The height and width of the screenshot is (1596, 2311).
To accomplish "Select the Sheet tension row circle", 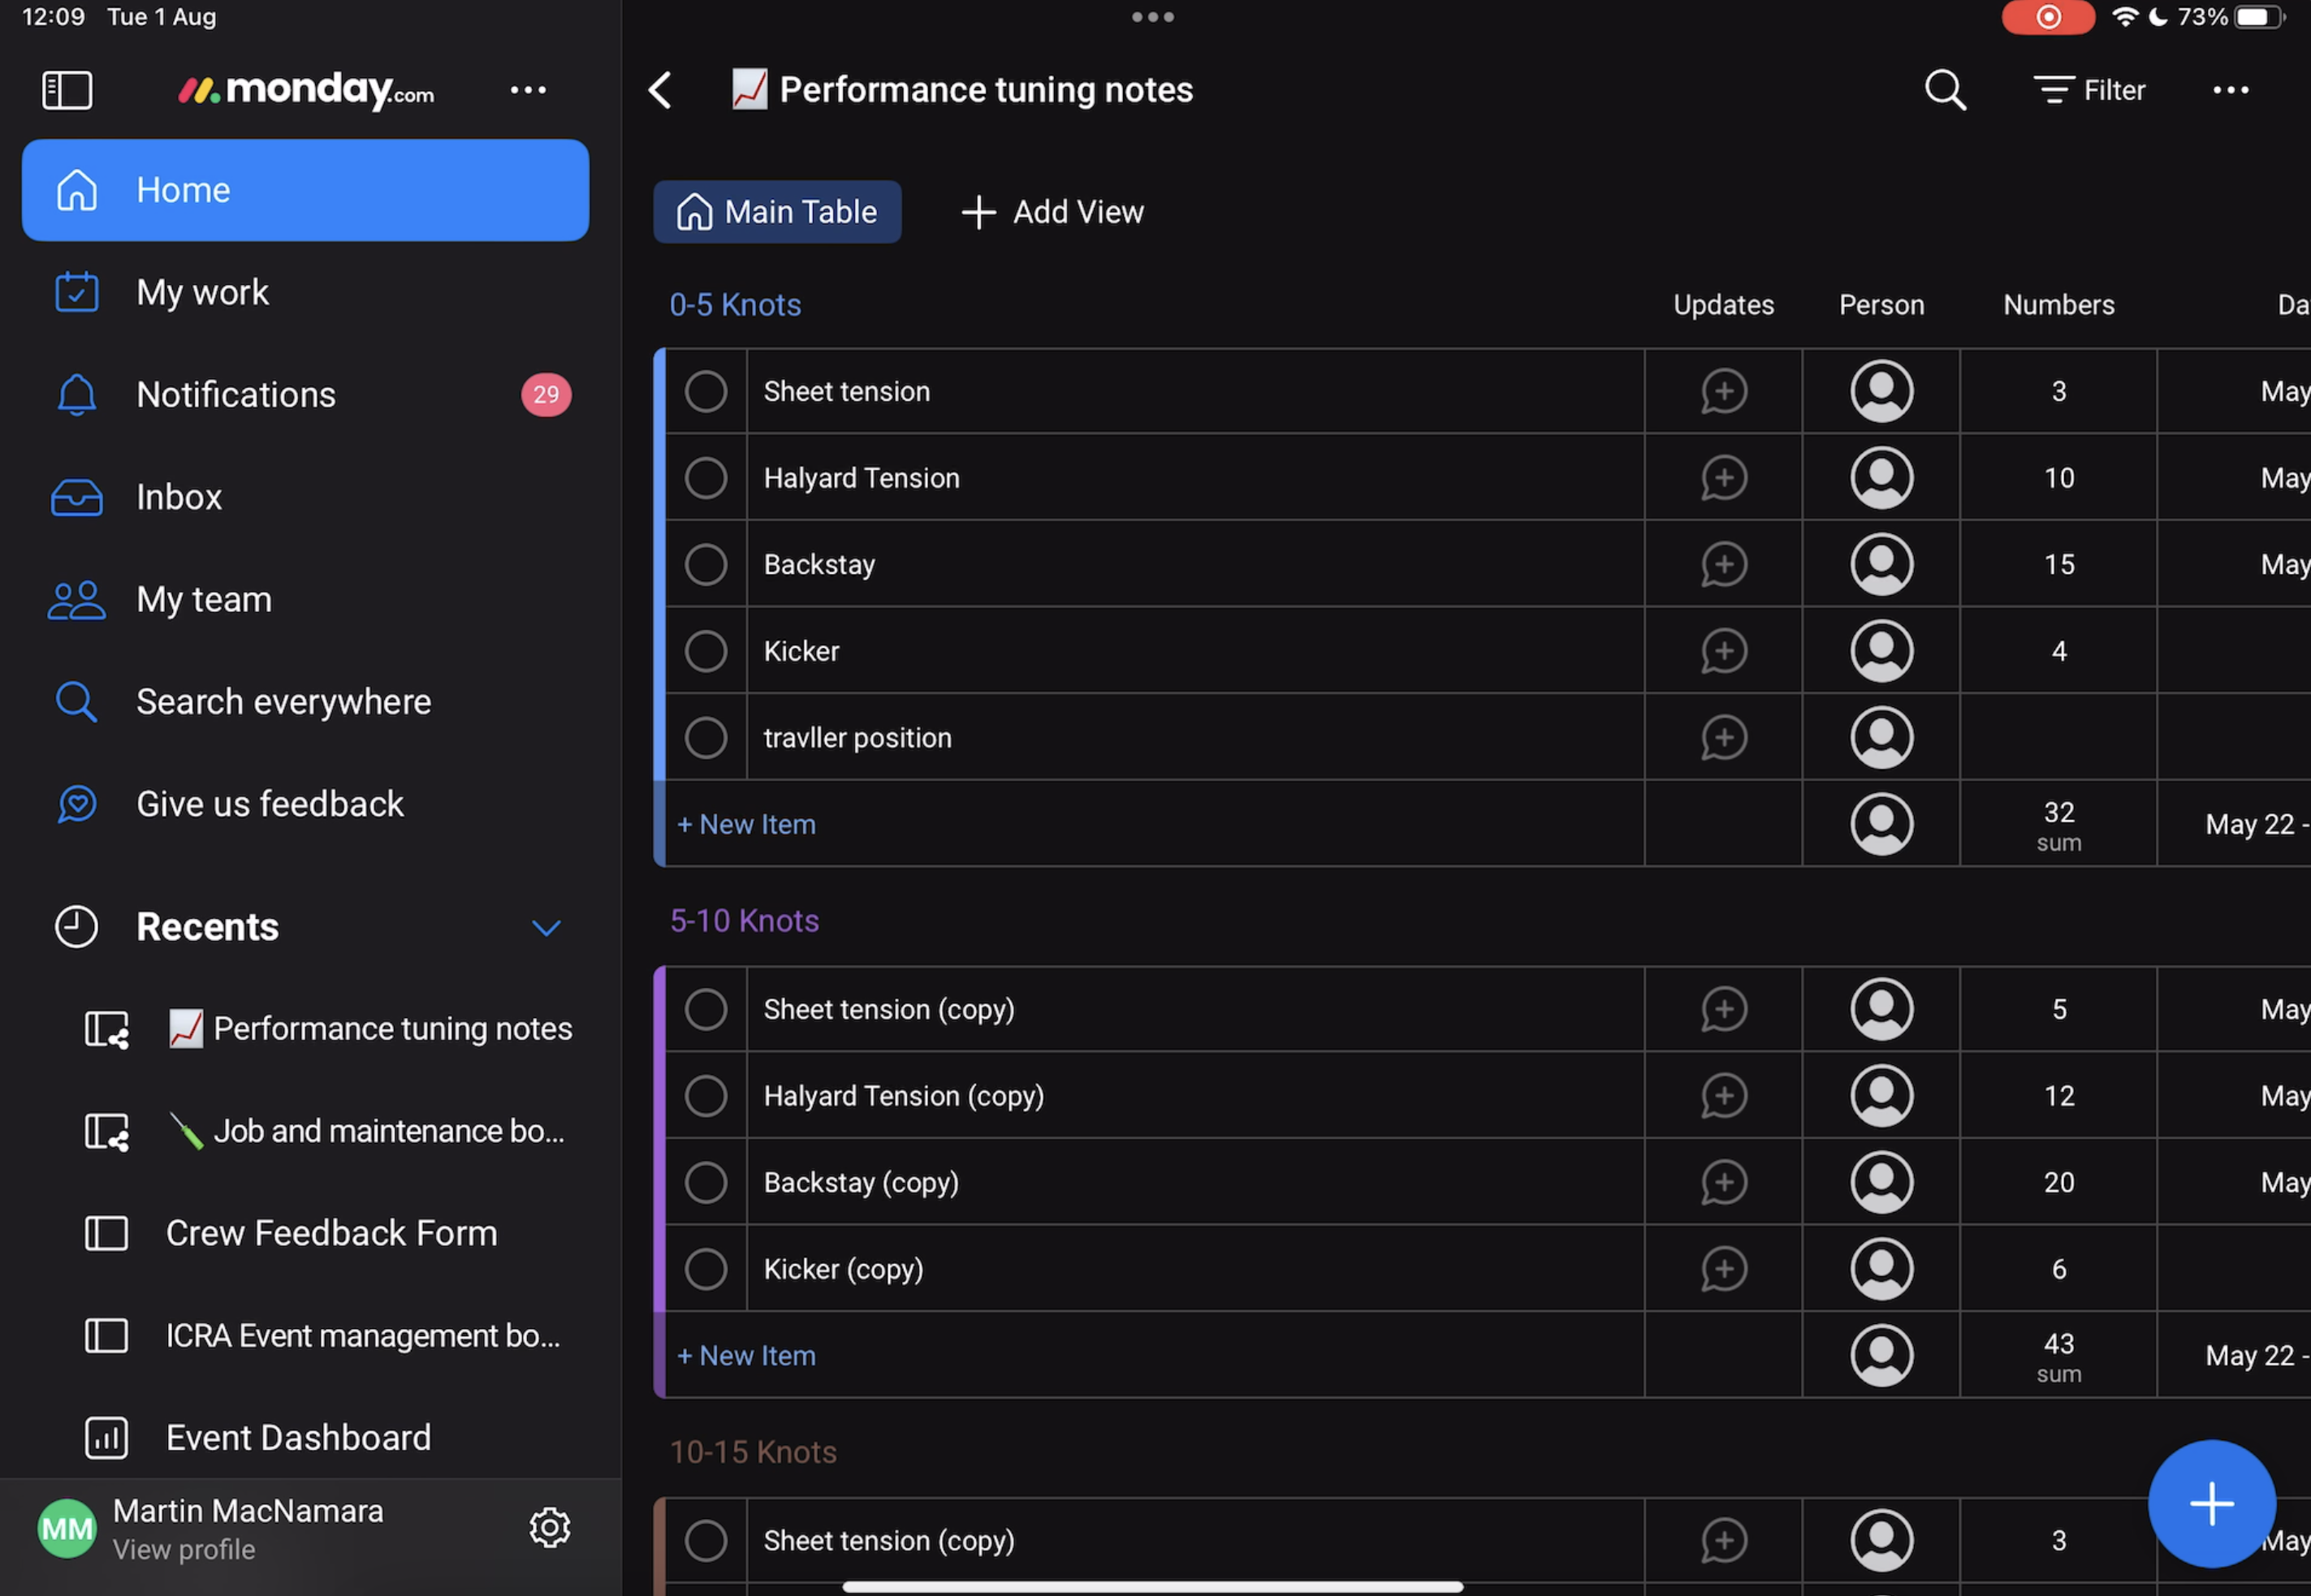I will pyautogui.click(x=706, y=391).
